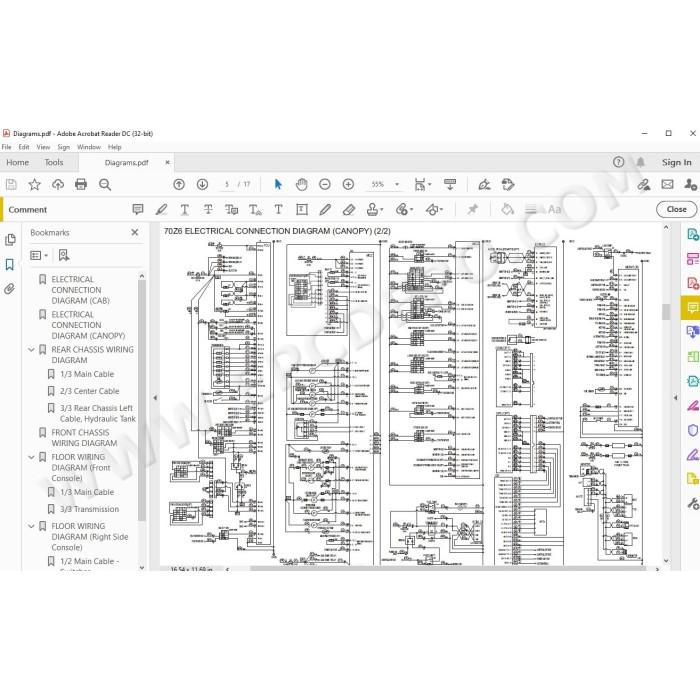The image size is (700, 700).
Task: Save the file with the floppy disk icon
Action: [x=11, y=184]
